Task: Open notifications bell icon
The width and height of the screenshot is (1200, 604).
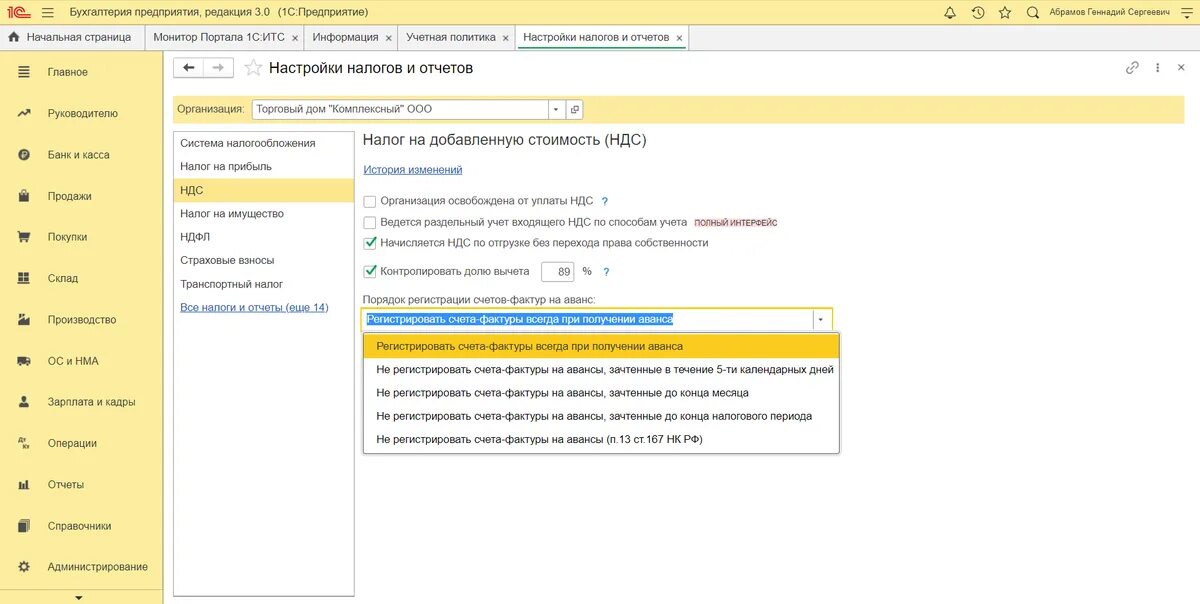Action: coord(950,12)
